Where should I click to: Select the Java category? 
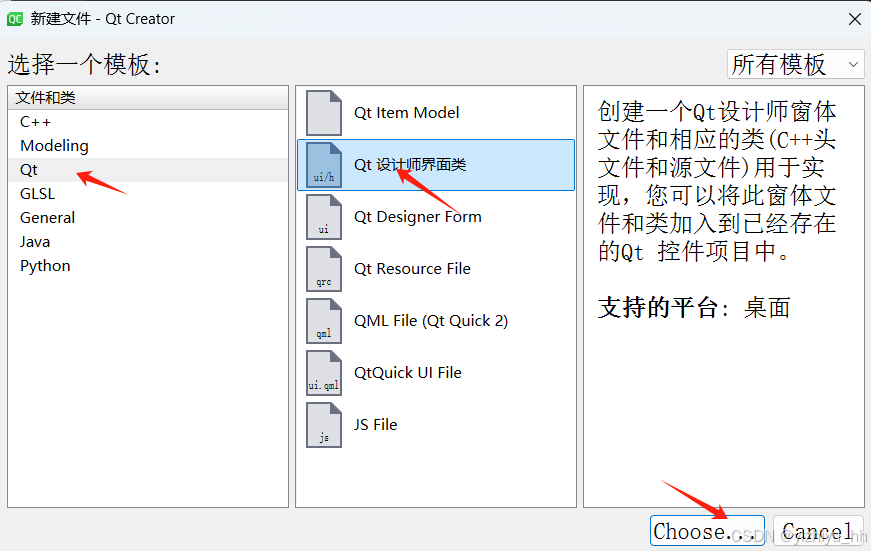click(x=148, y=242)
